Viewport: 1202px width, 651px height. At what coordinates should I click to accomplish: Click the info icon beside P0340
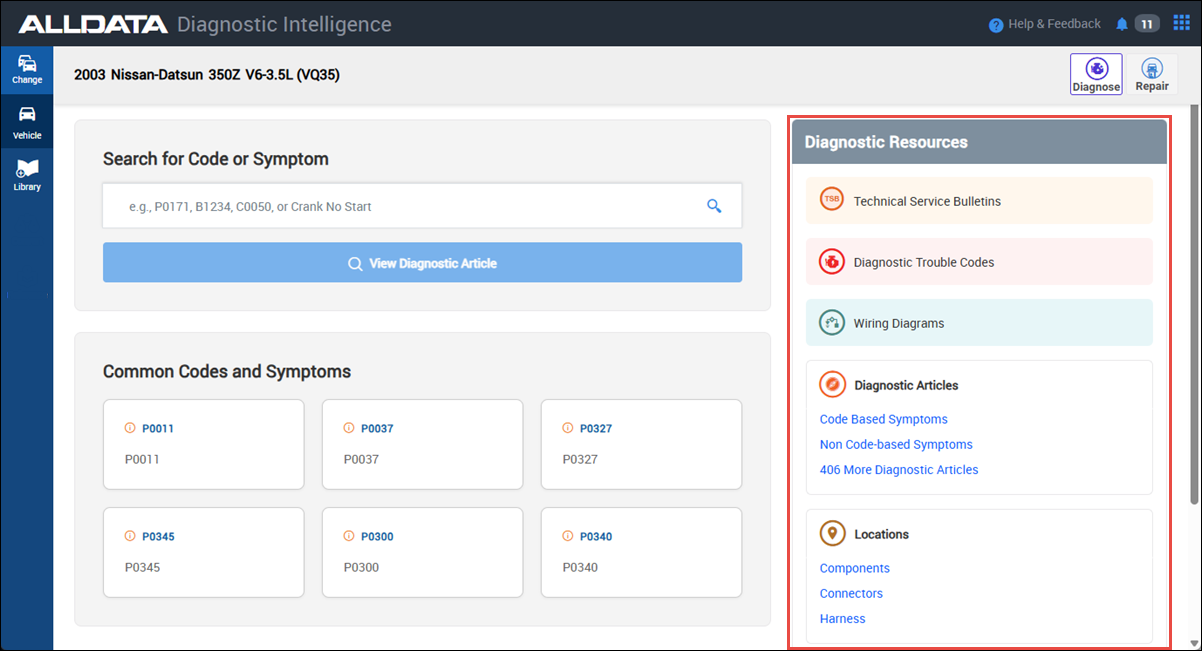[x=568, y=536]
